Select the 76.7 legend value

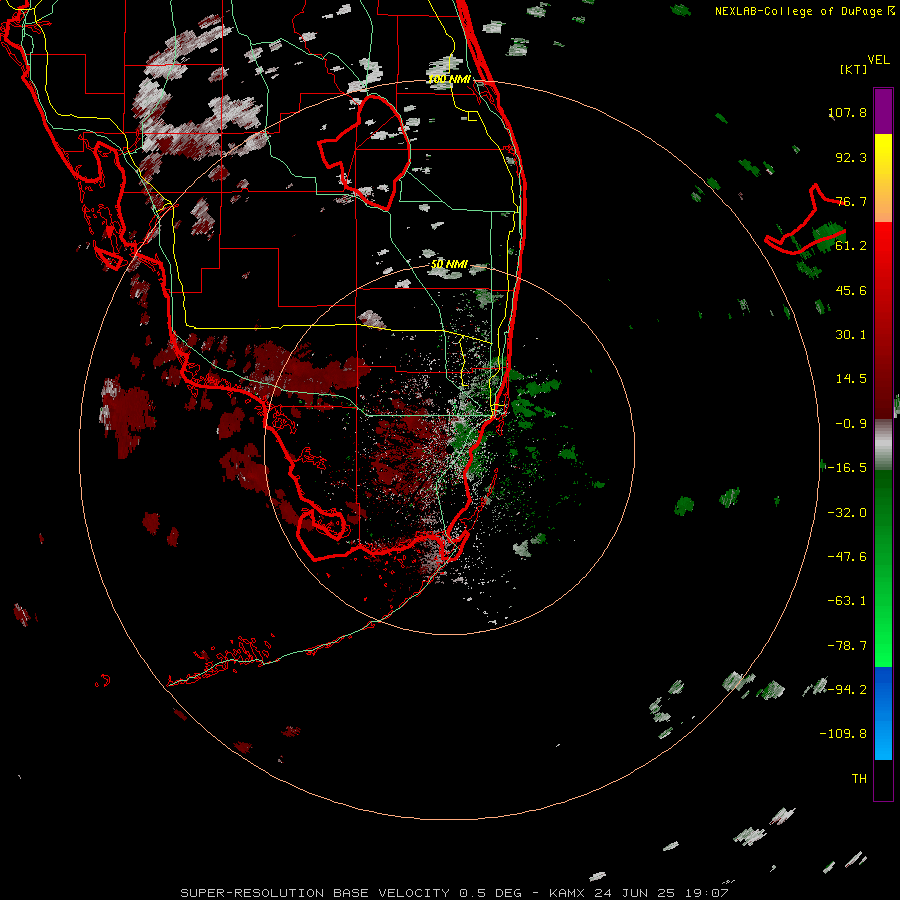pos(851,201)
